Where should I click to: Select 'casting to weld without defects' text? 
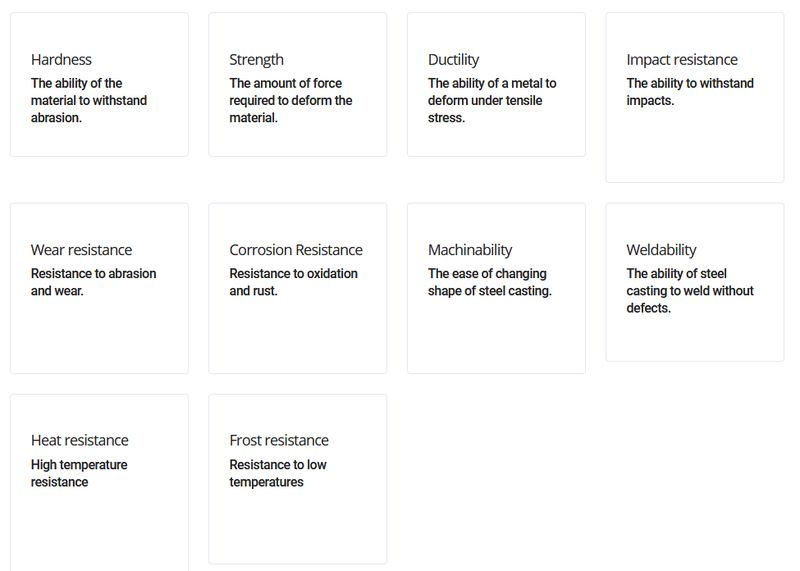pyautogui.click(x=690, y=300)
